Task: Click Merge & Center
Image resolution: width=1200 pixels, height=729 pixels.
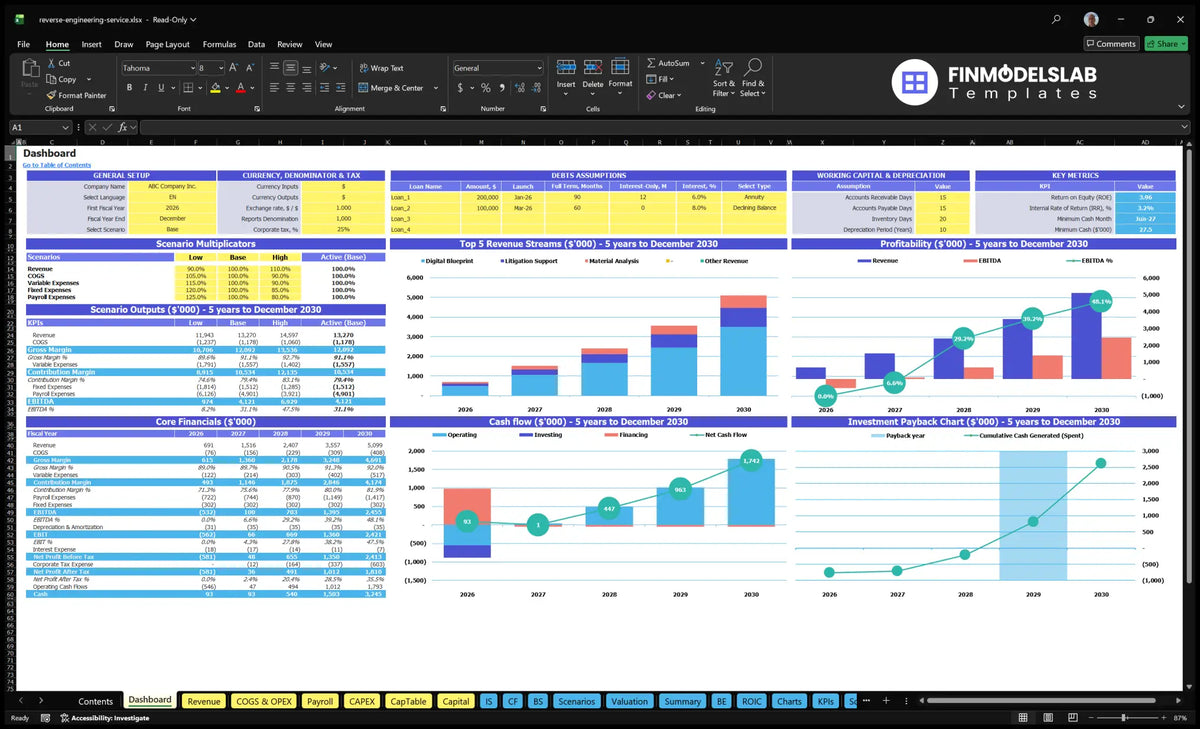Action: [x=390, y=88]
